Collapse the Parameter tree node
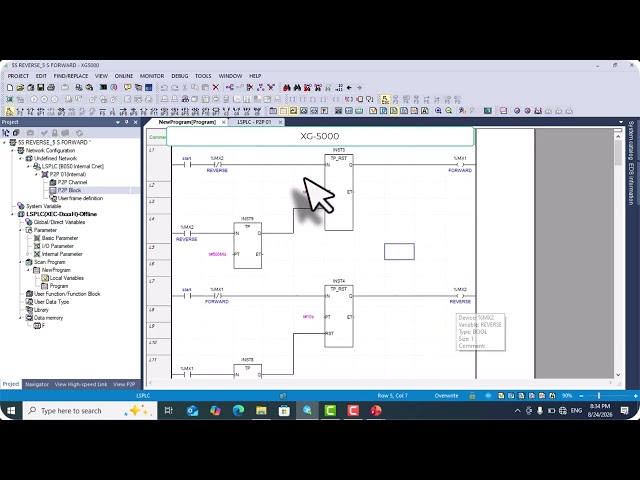Screen dimensions: 640x480 [x=20, y=230]
